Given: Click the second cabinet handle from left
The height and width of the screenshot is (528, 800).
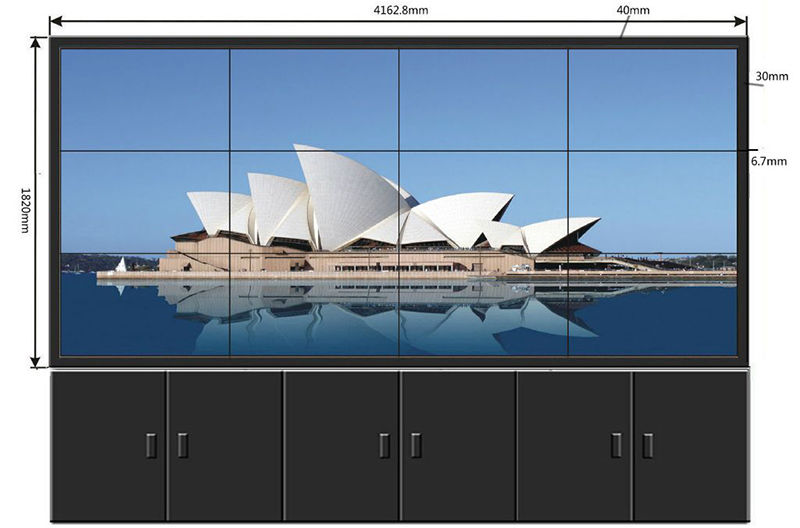Looking at the screenshot, I should pos(182,445).
